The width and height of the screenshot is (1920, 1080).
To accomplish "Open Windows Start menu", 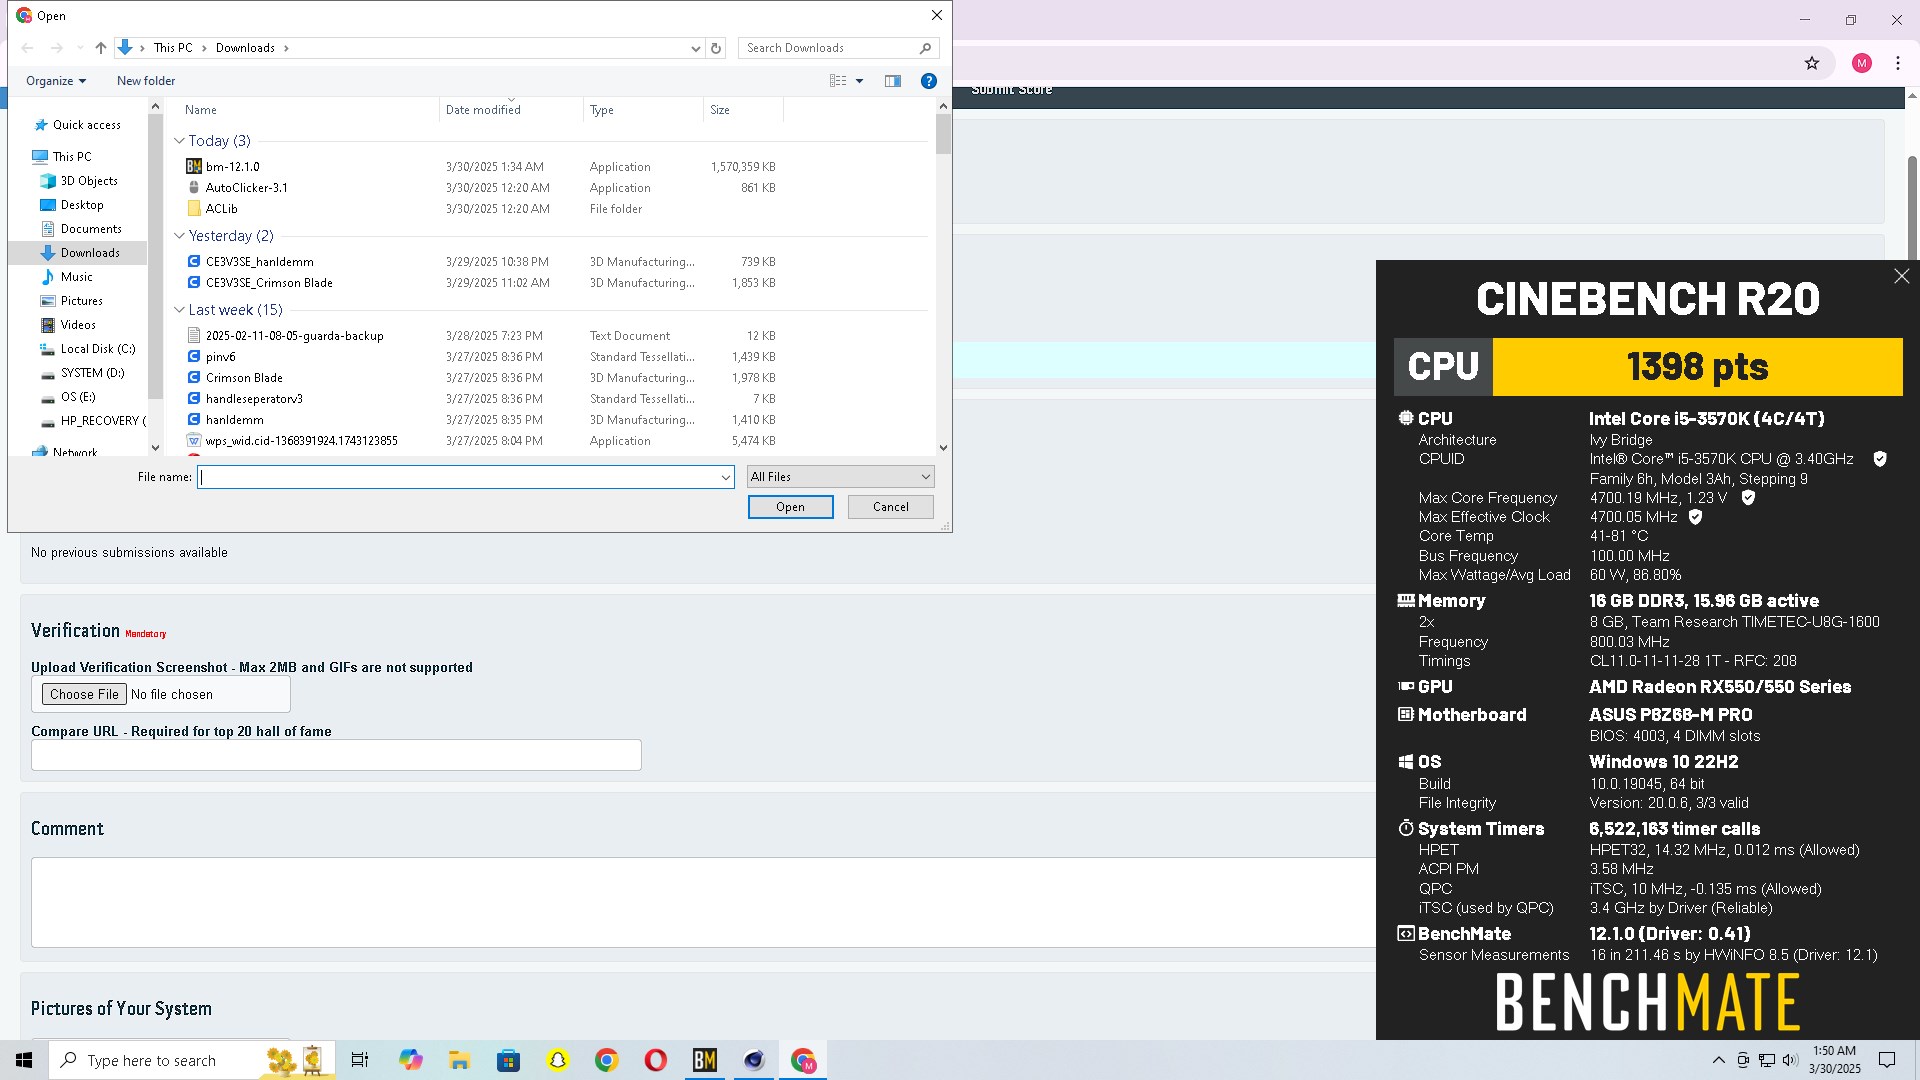I will click(24, 1060).
